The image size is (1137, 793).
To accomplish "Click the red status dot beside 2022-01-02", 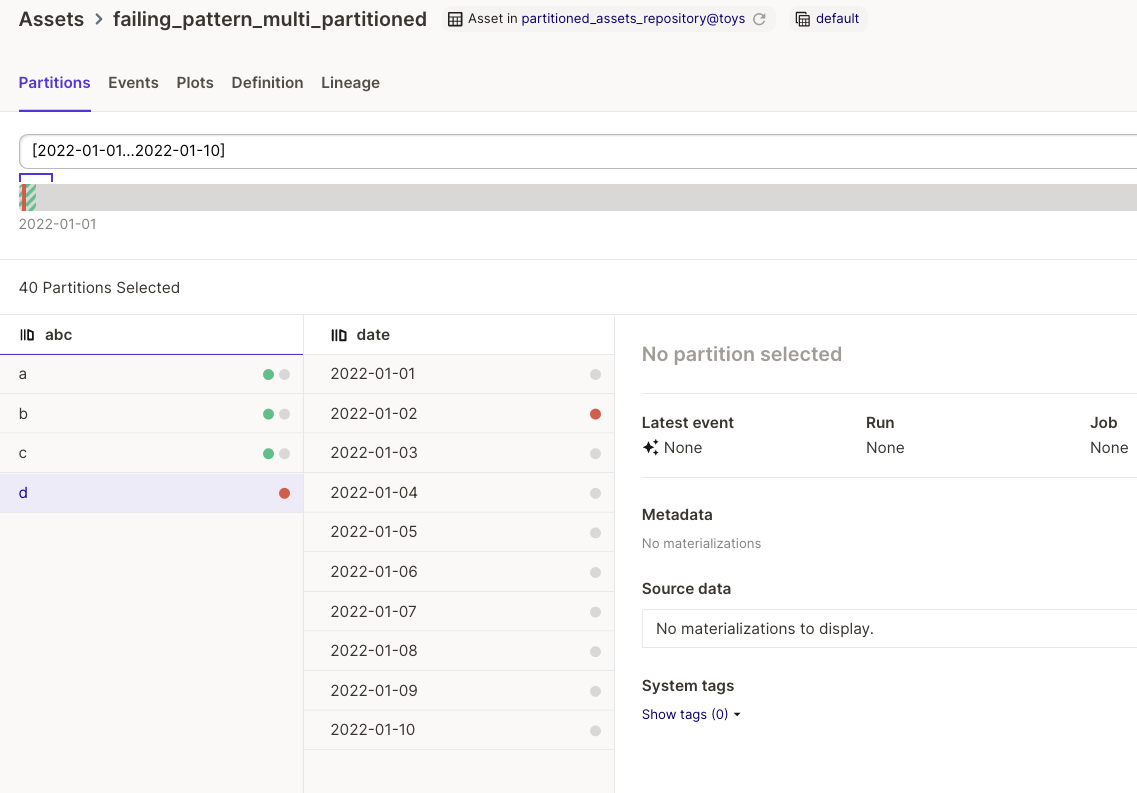I will click(595, 413).
